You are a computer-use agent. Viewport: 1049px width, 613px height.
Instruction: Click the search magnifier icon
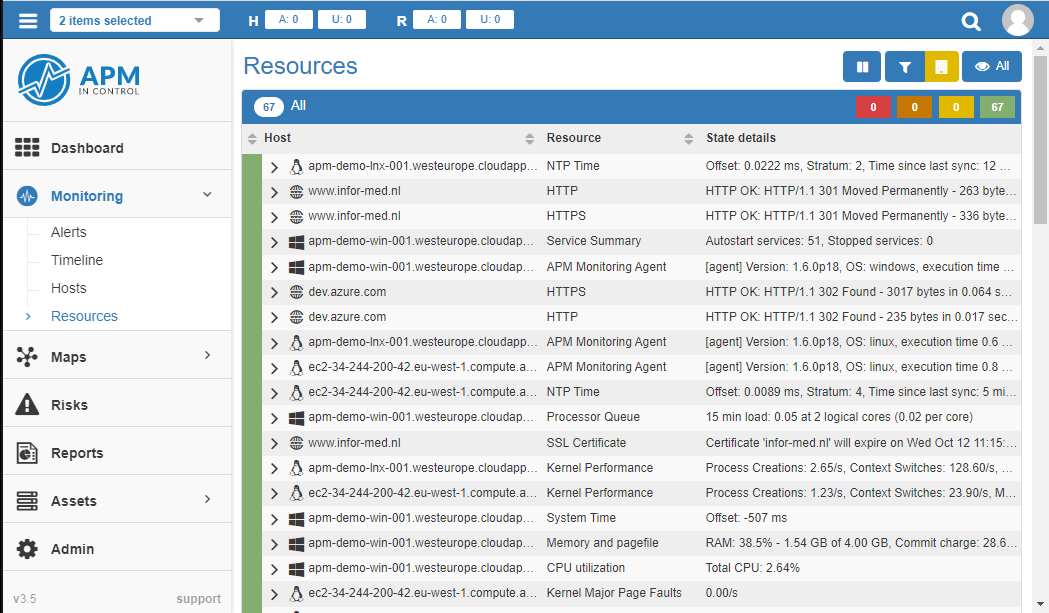(971, 21)
